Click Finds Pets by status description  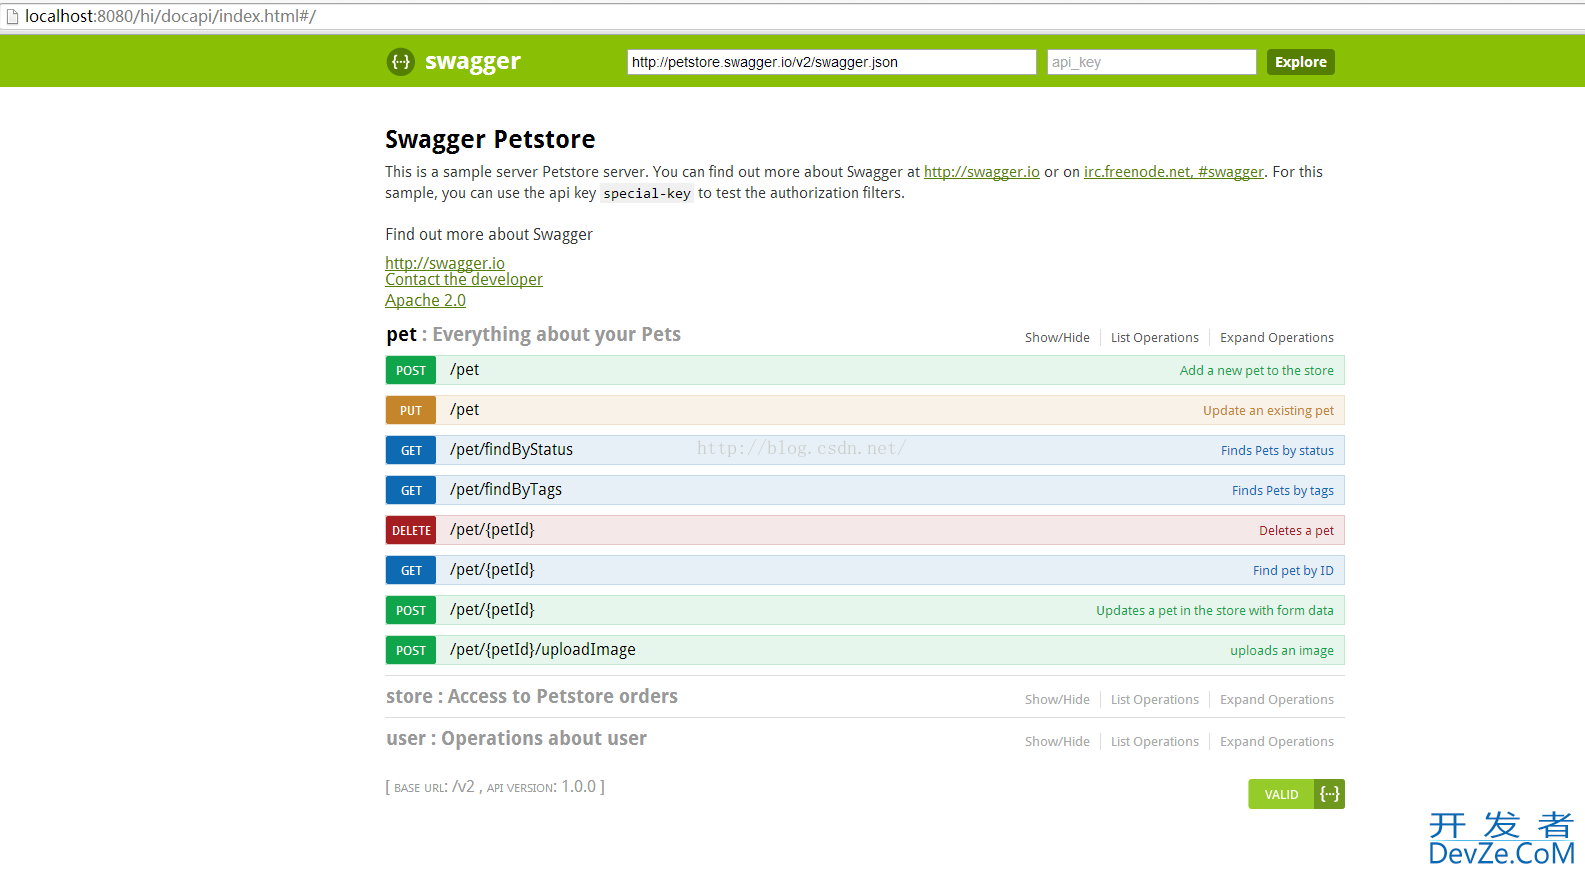coord(1277,451)
